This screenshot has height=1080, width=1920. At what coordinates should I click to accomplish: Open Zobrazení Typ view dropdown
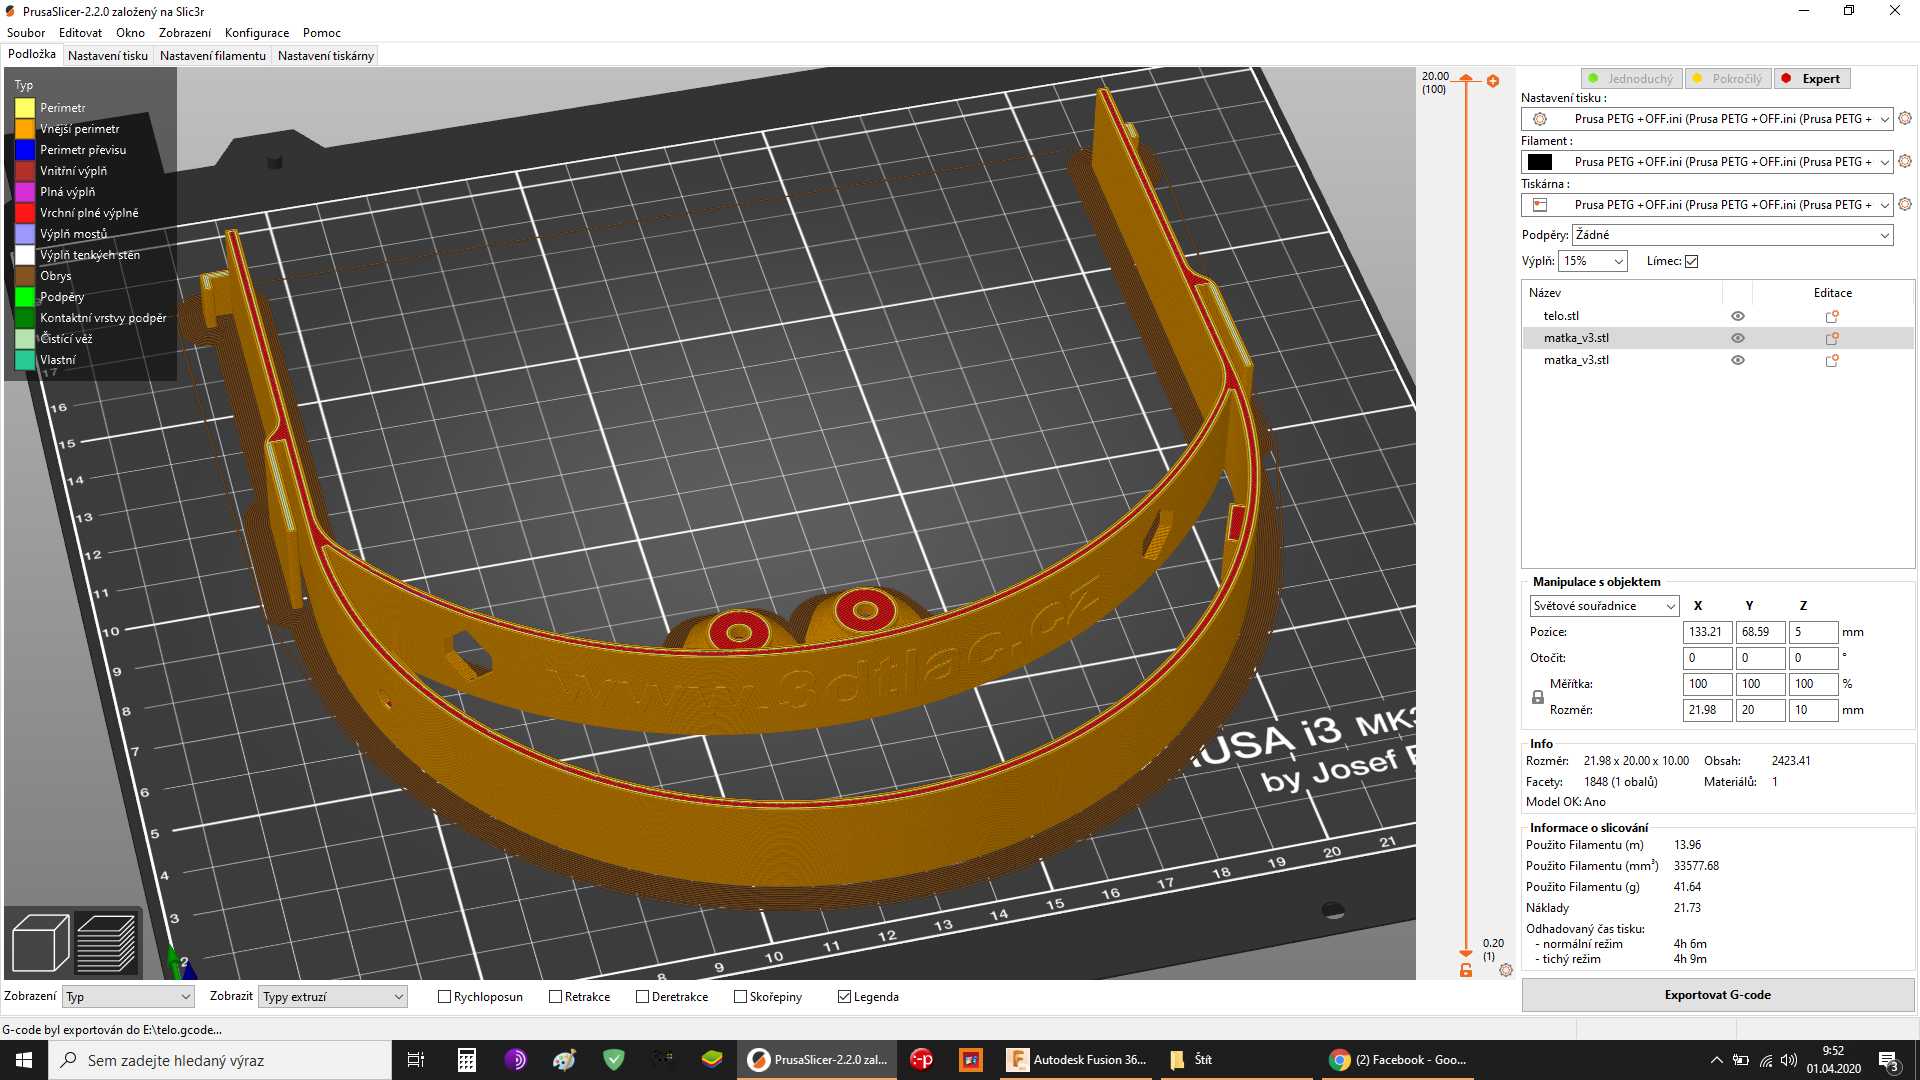point(128,997)
